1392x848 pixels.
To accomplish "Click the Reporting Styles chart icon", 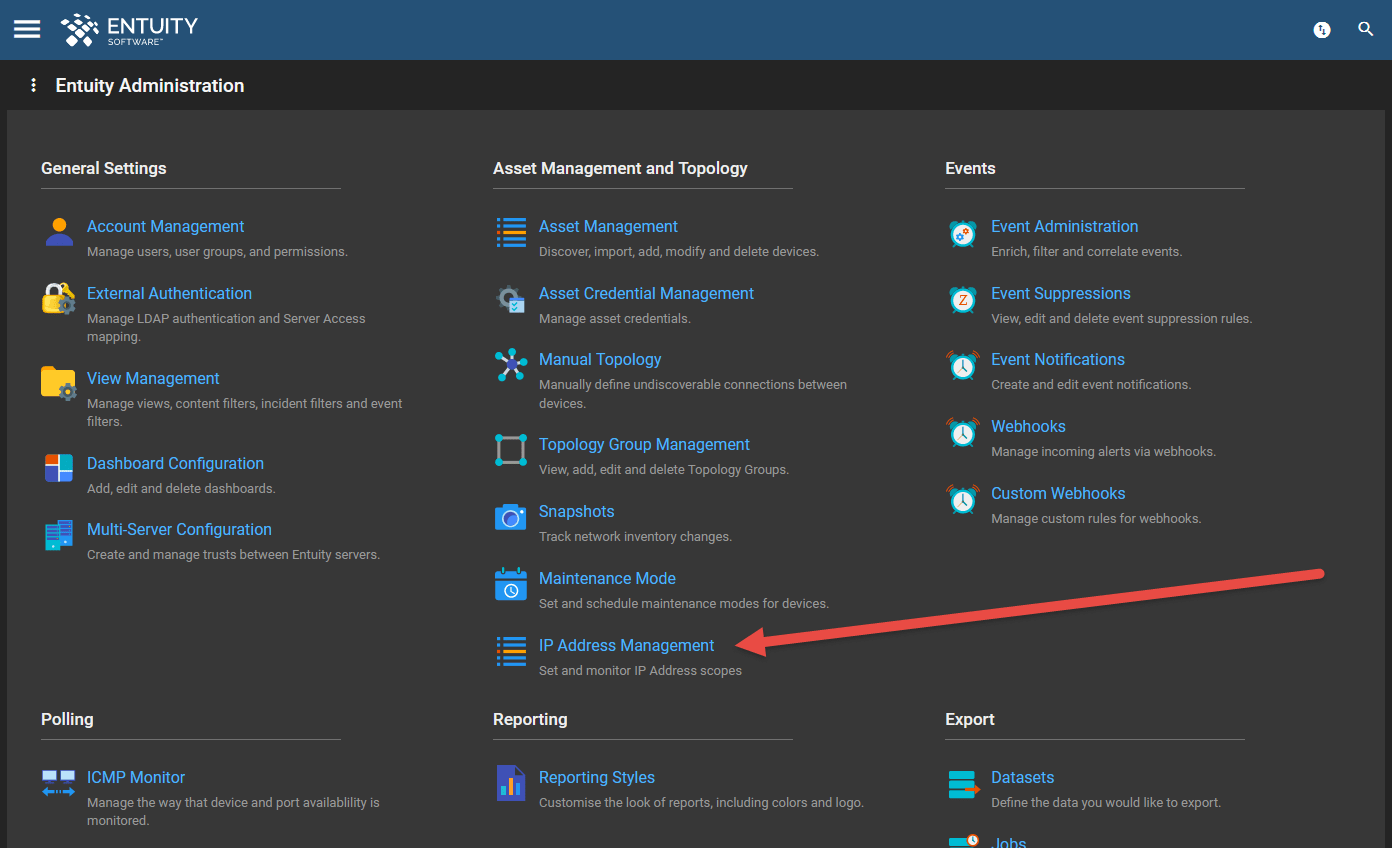I will coord(511,783).
